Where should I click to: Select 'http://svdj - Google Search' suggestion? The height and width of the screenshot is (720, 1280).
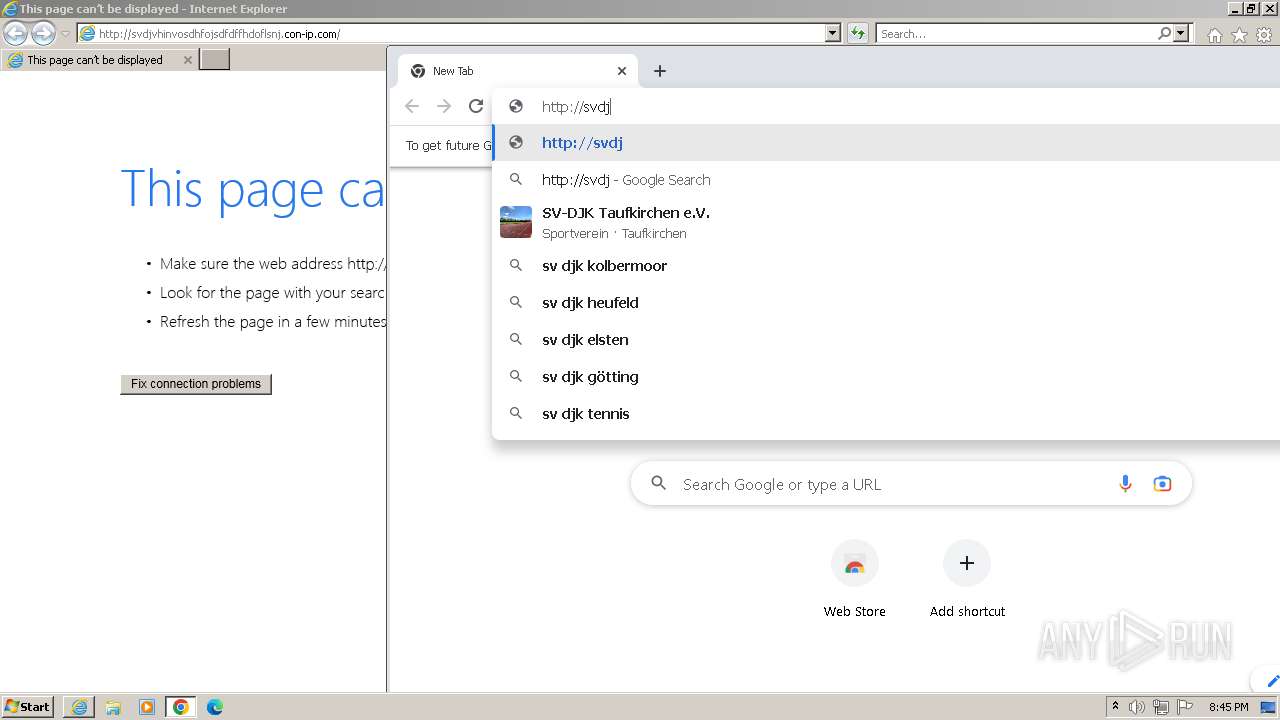pyautogui.click(x=886, y=180)
